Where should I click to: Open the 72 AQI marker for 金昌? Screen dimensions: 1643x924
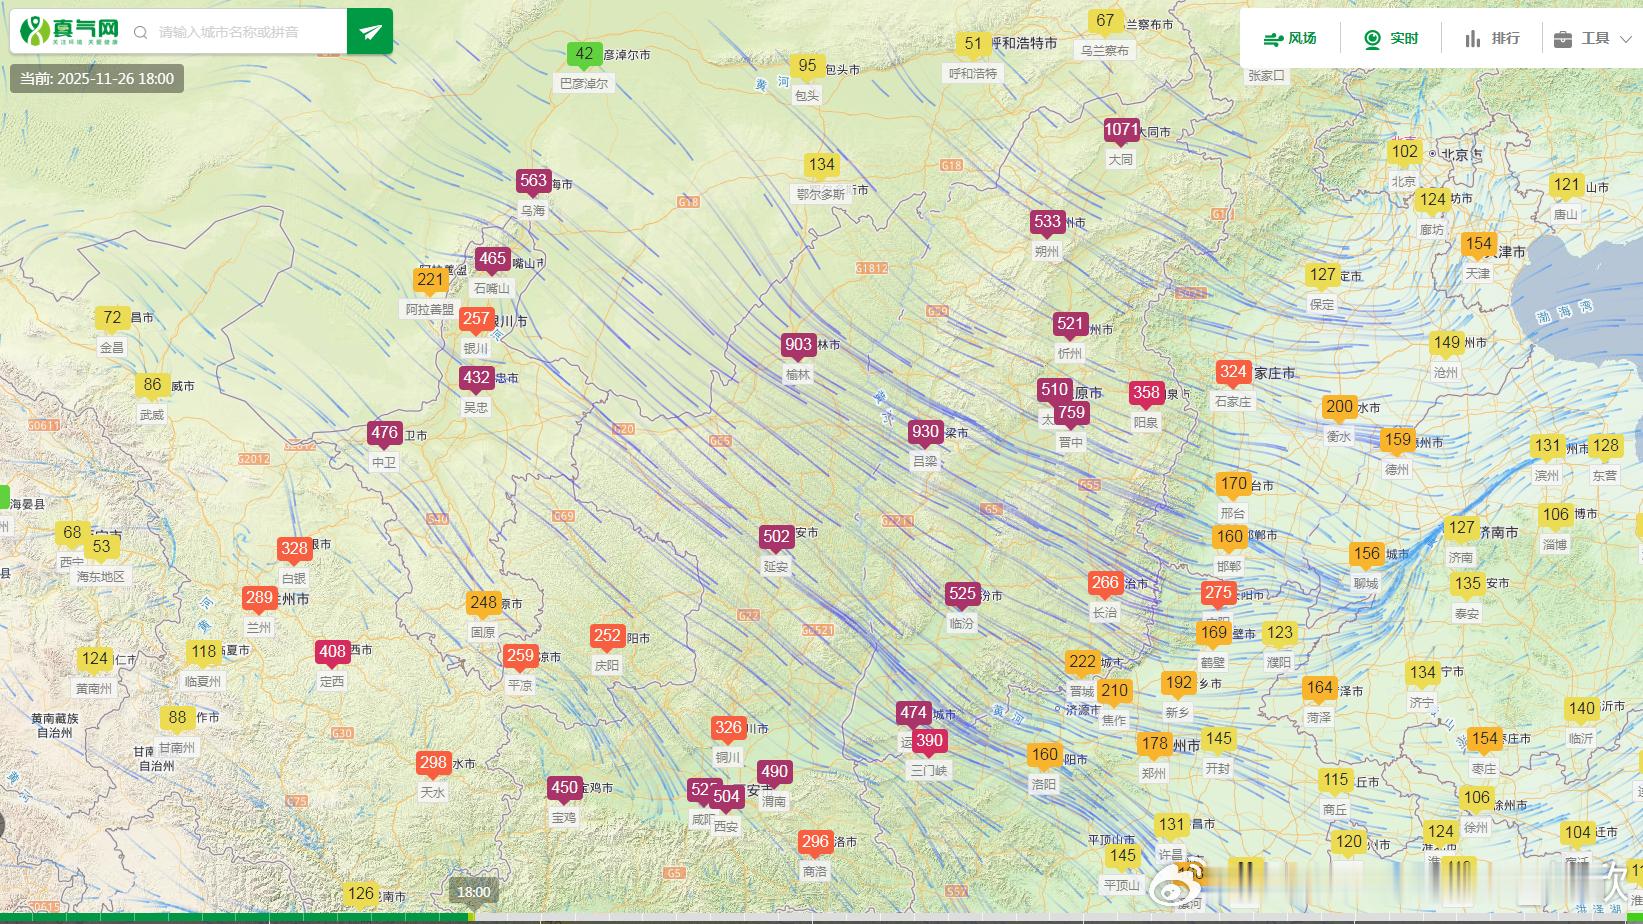pyautogui.click(x=112, y=319)
